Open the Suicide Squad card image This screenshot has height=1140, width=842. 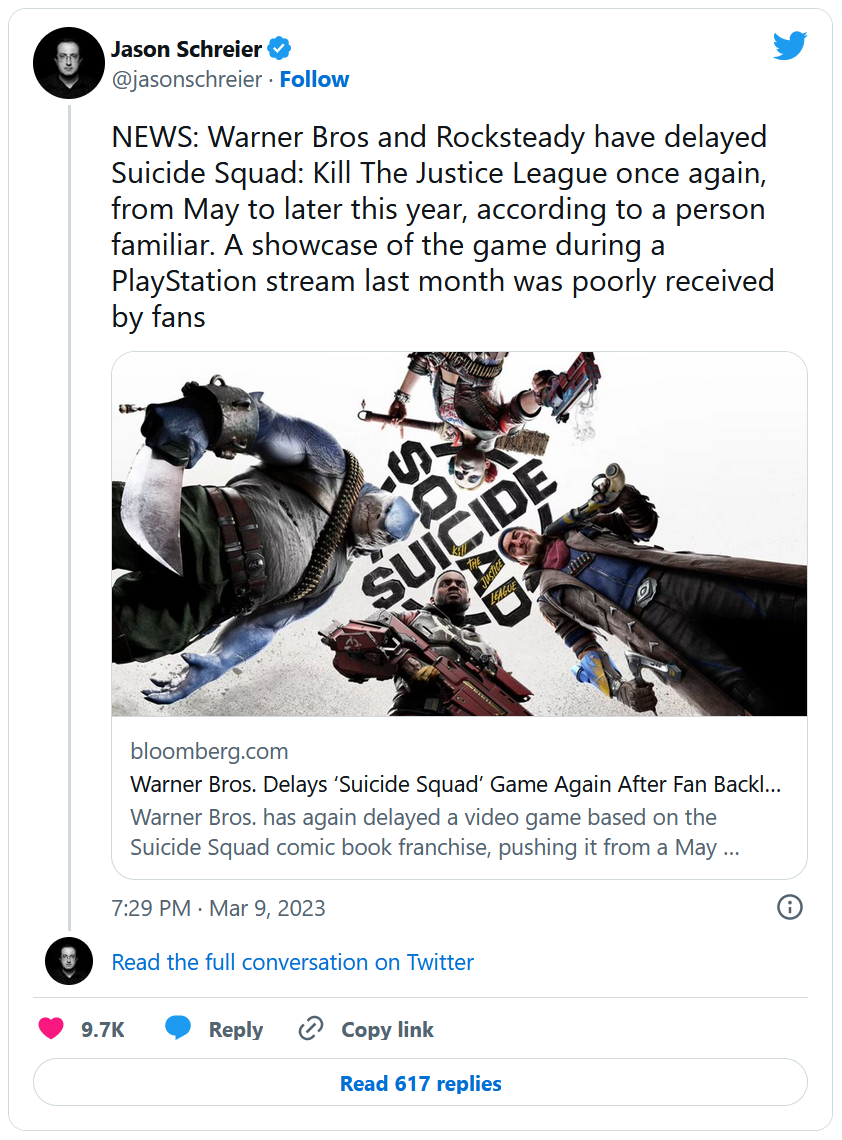tap(459, 534)
